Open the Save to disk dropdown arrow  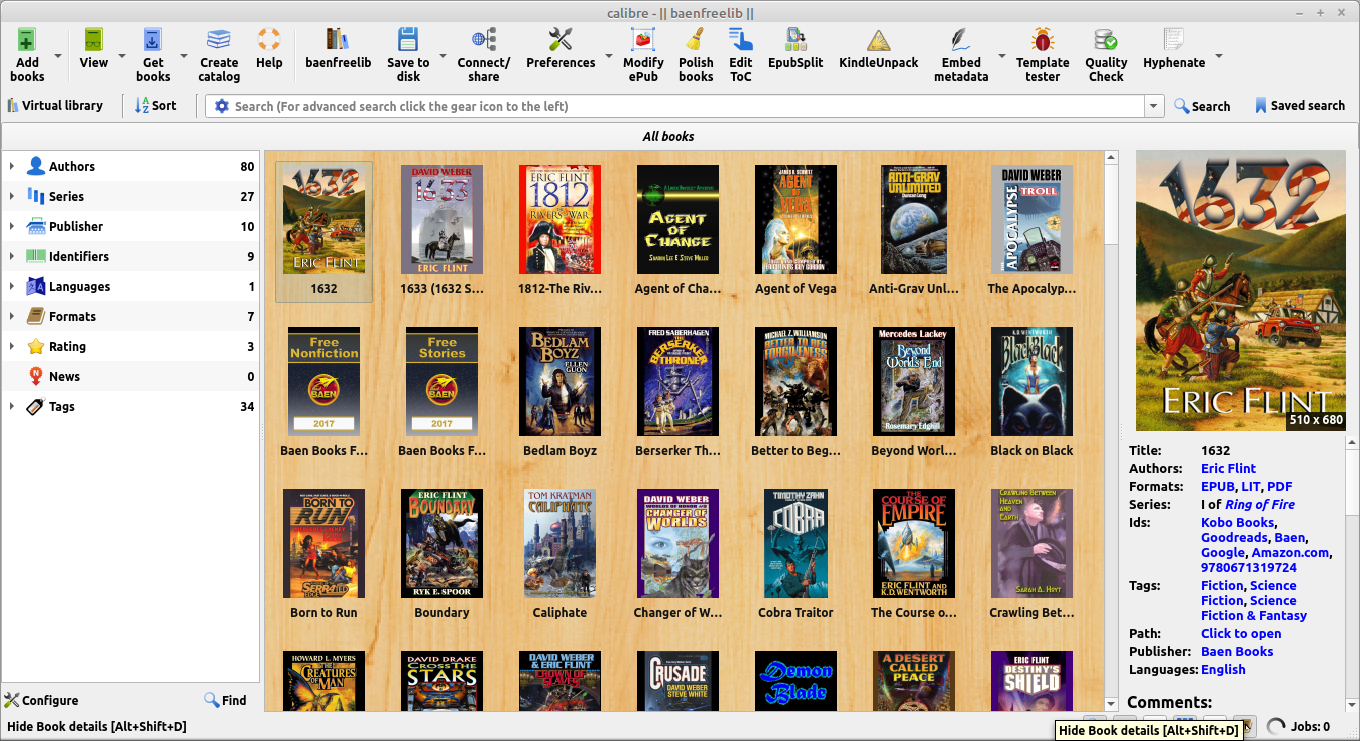coord(442,56)
